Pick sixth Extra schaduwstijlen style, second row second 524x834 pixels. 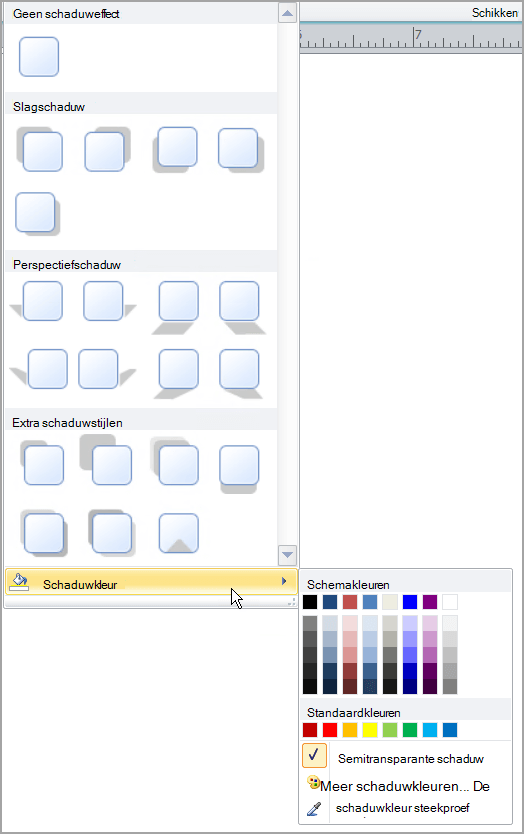point(112,533)
